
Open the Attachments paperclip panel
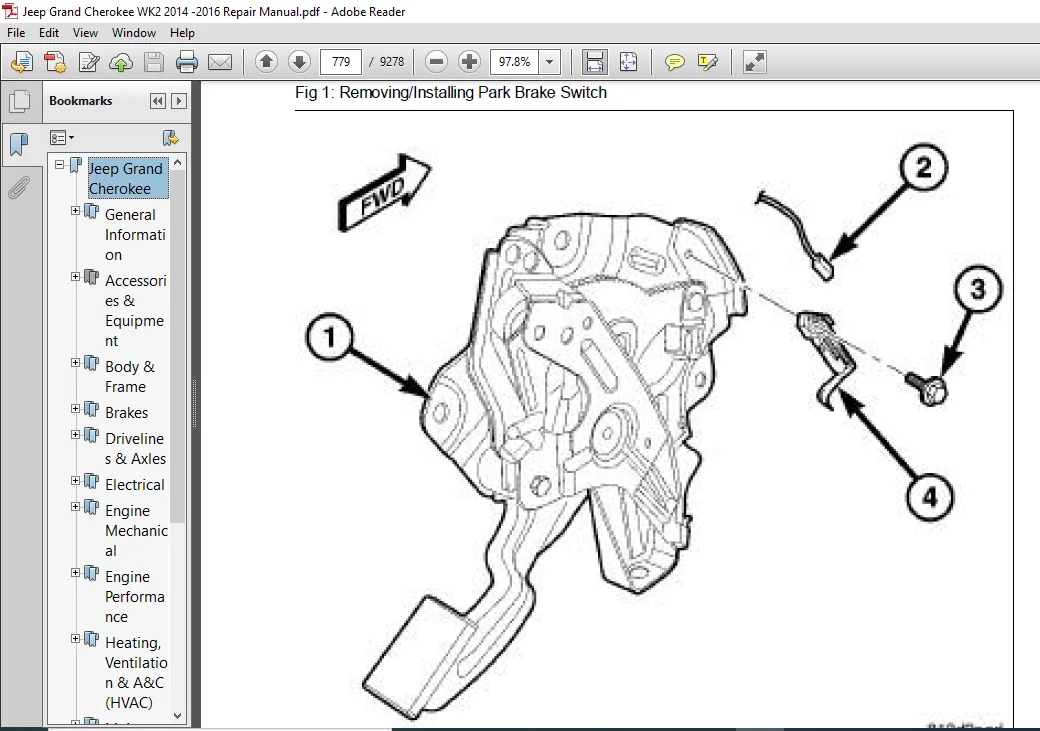pos(20,187)
